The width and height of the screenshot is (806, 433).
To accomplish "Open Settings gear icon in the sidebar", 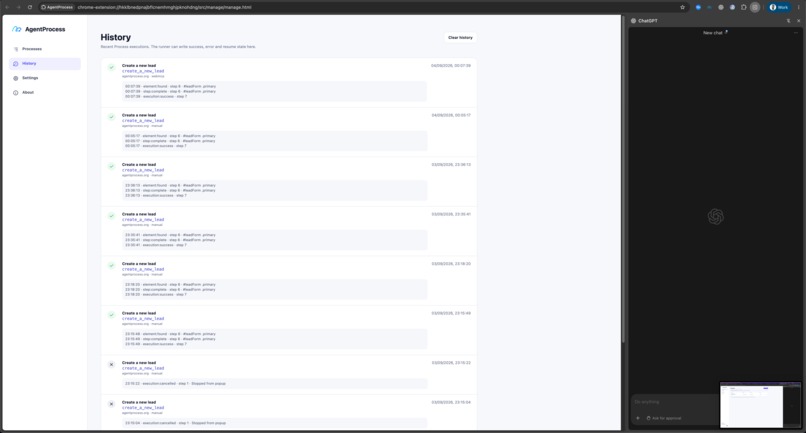I will click(15, 78).
